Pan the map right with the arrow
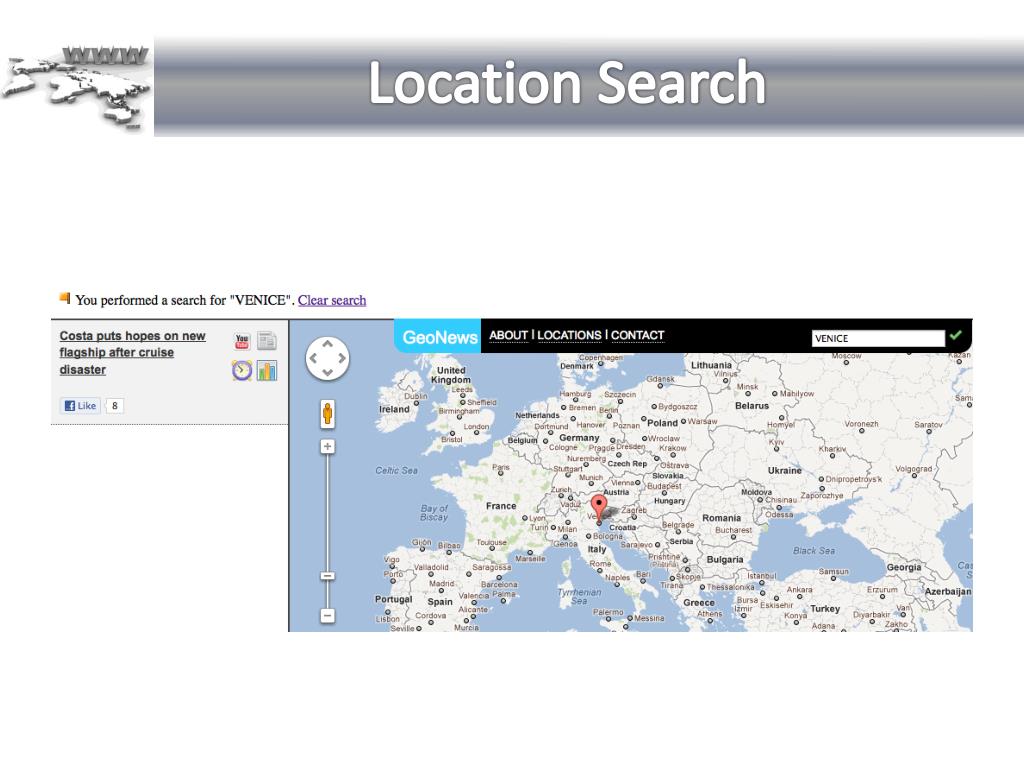Screen dimensions: 1024x768 click(x=342, y=358)
